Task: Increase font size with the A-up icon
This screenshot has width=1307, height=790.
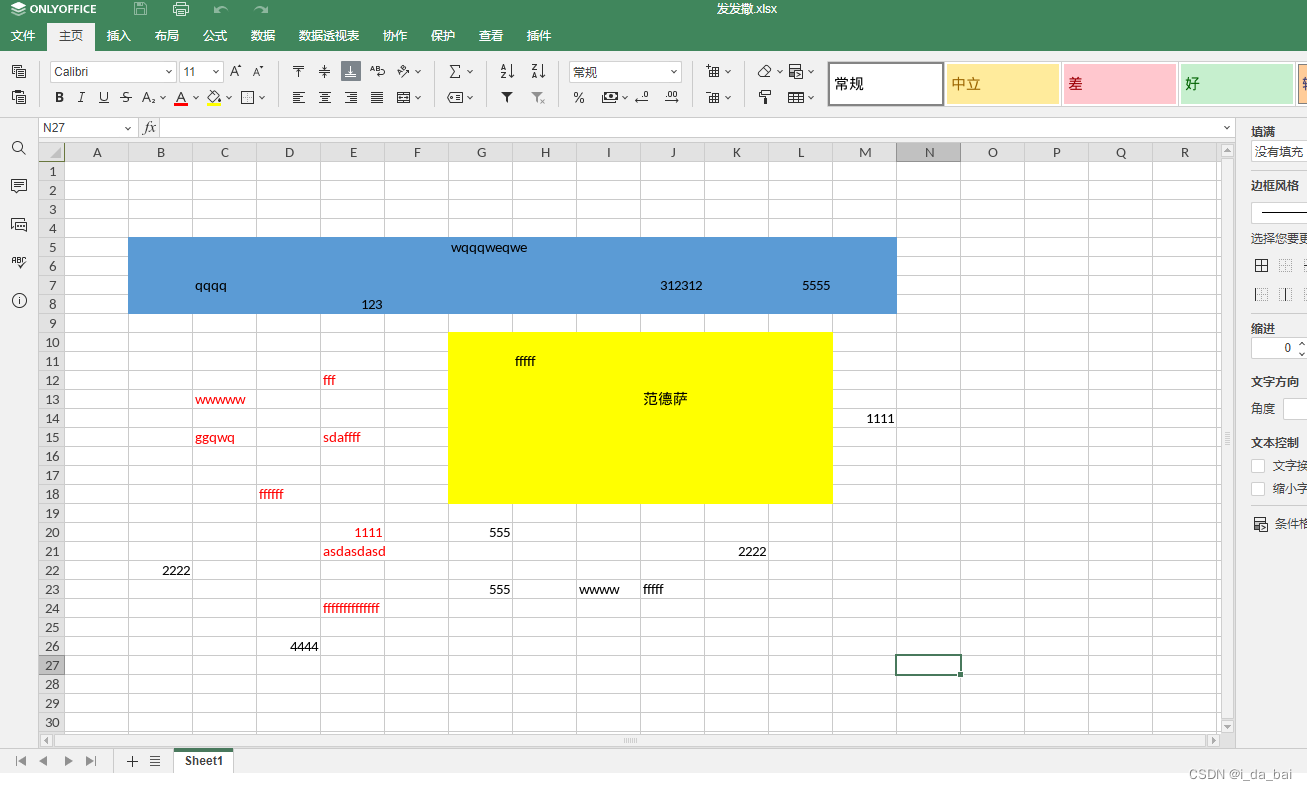Action: coord(236,72)
